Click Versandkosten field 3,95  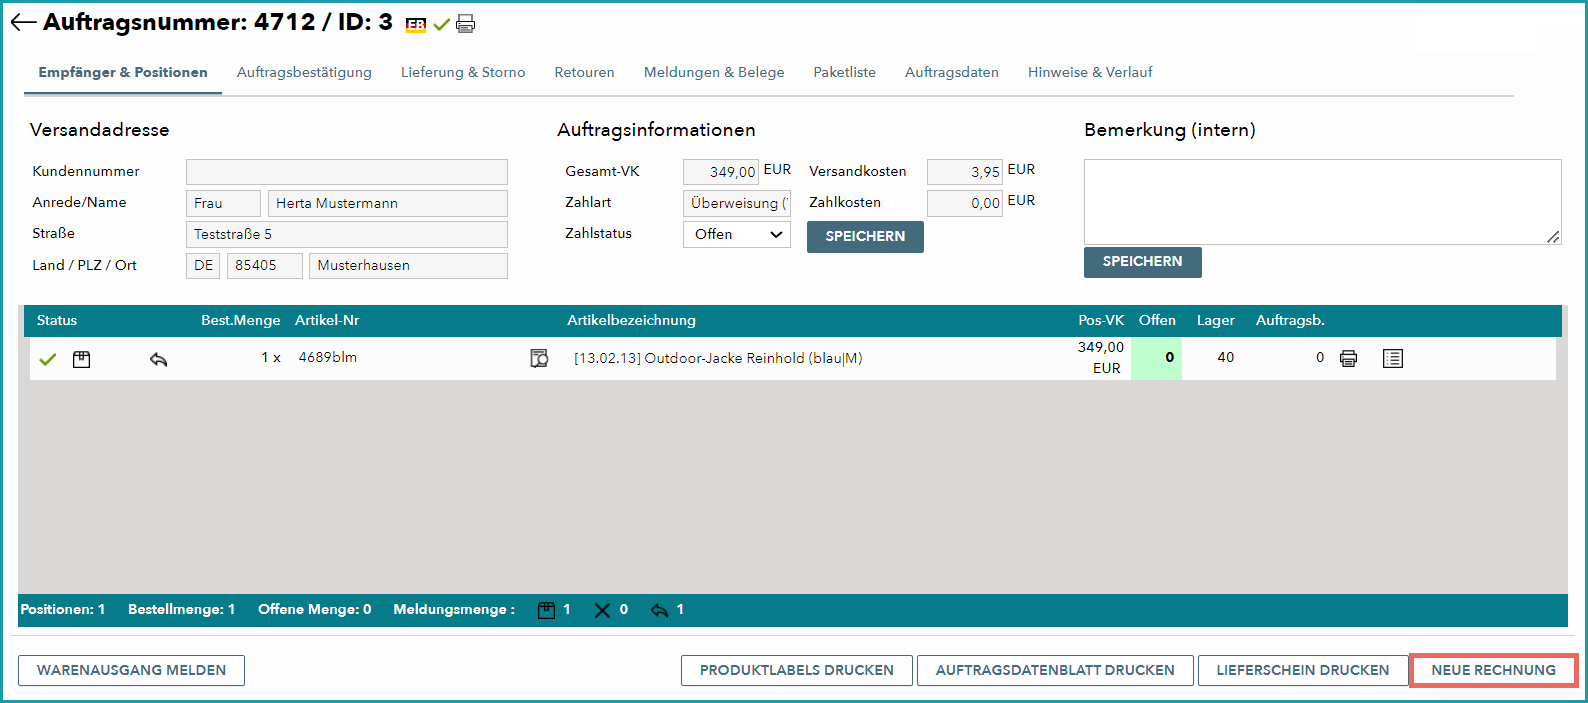965,172
